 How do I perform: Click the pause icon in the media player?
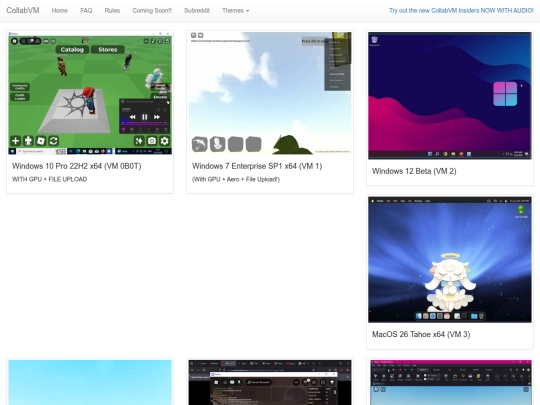pyautogui.click(x=145, y=117)
